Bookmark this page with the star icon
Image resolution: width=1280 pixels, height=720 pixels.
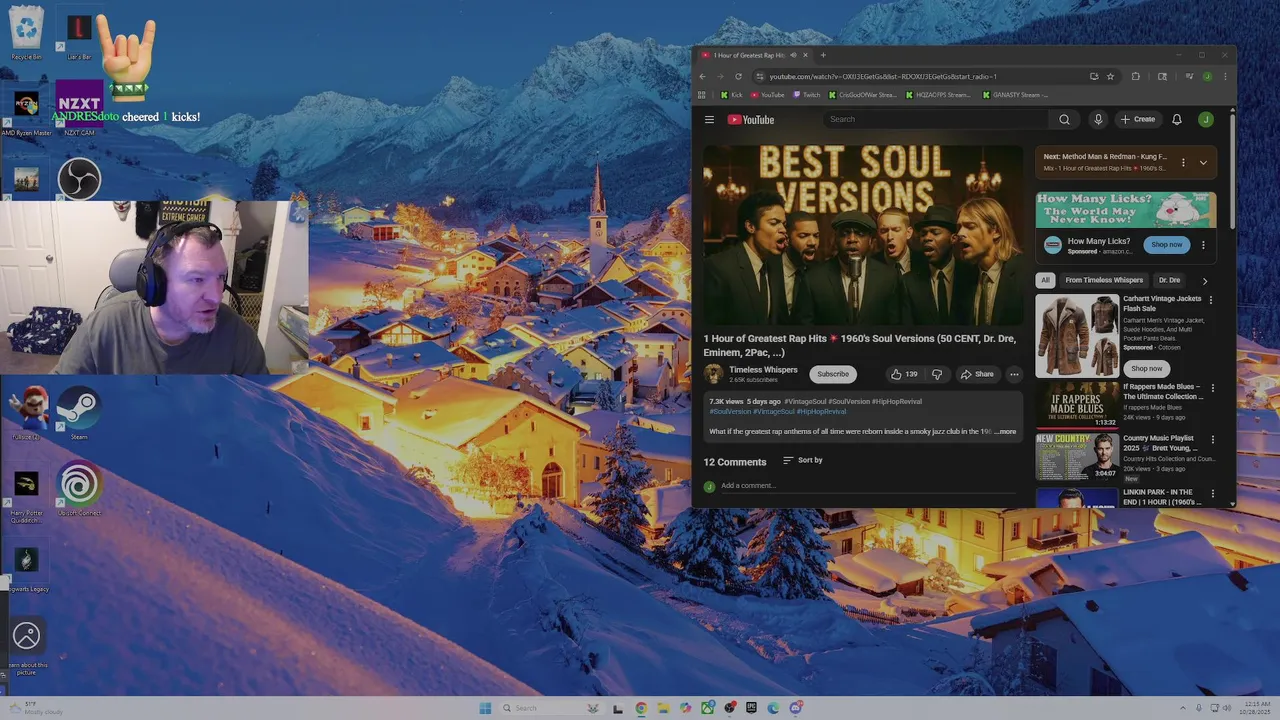[1110, 76]
